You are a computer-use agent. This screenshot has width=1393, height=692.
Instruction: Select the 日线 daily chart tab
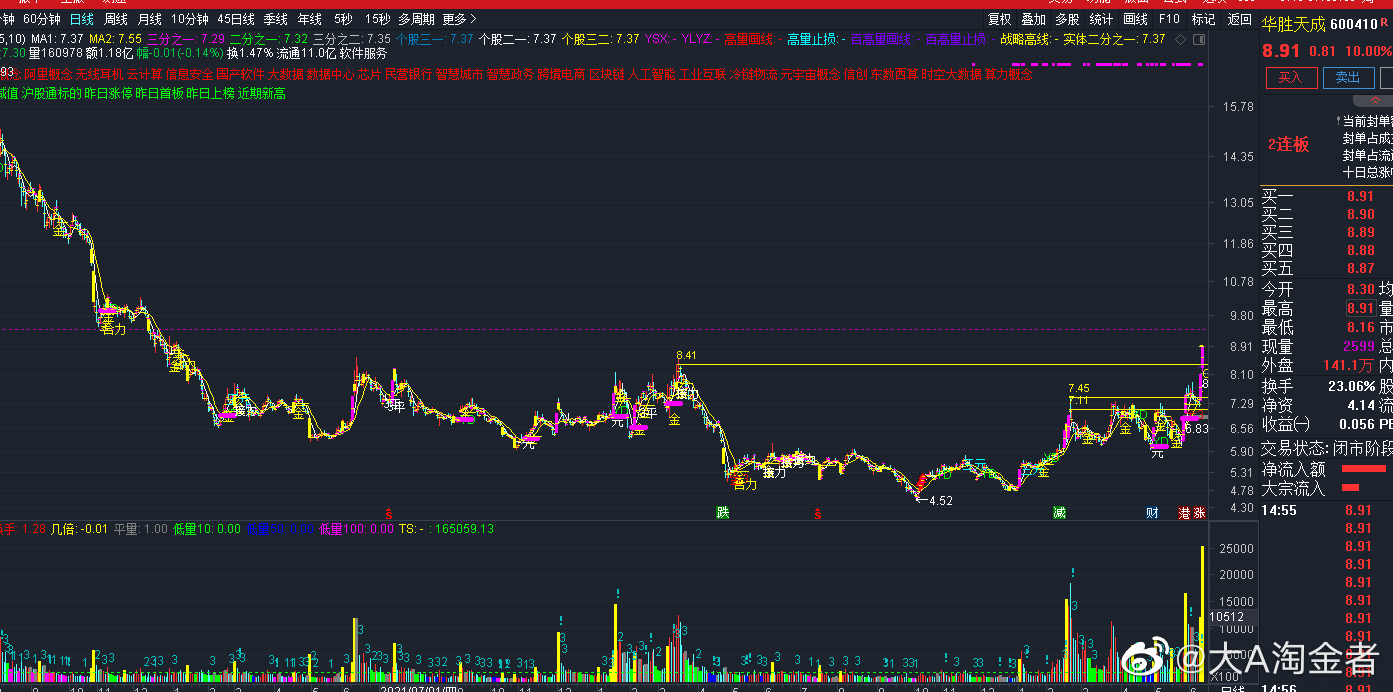tap(82, 19)
